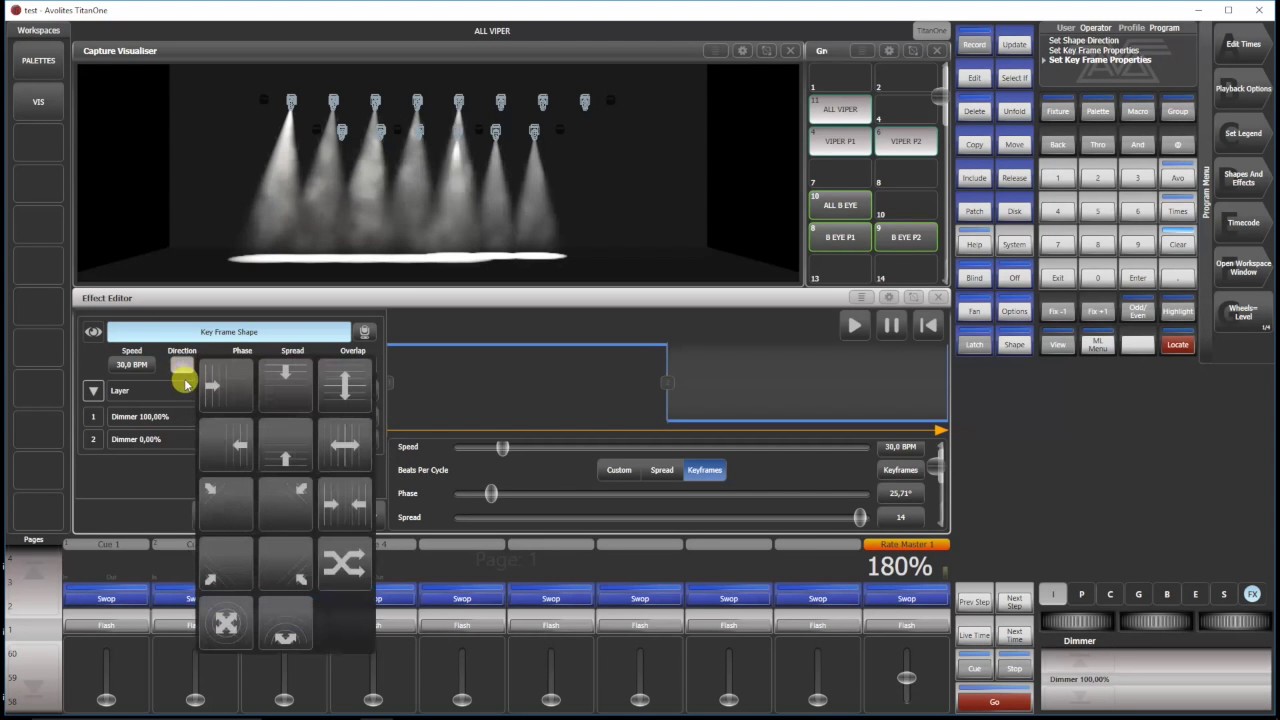Screen dimensions: 1280x720
Task: Select the left-to-right direction arrow icon
Action: pyautogui.click(x=226, y=385)
